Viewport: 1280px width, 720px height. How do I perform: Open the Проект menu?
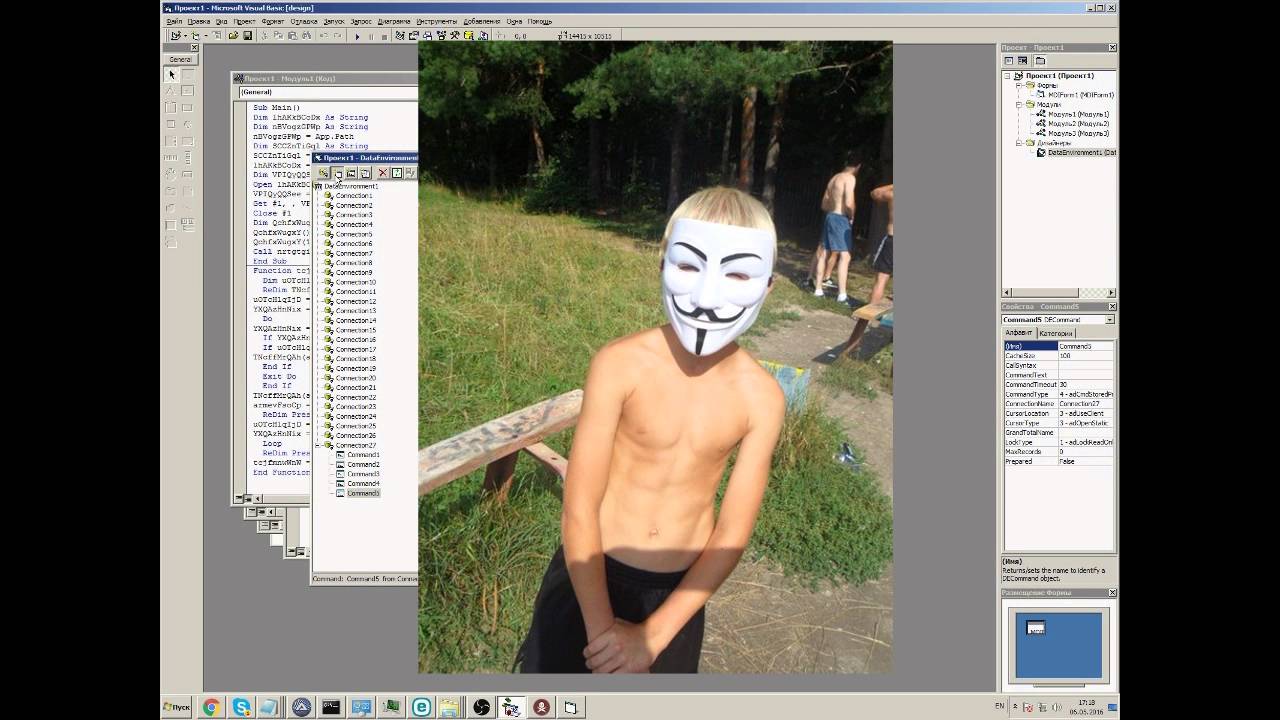245,21
